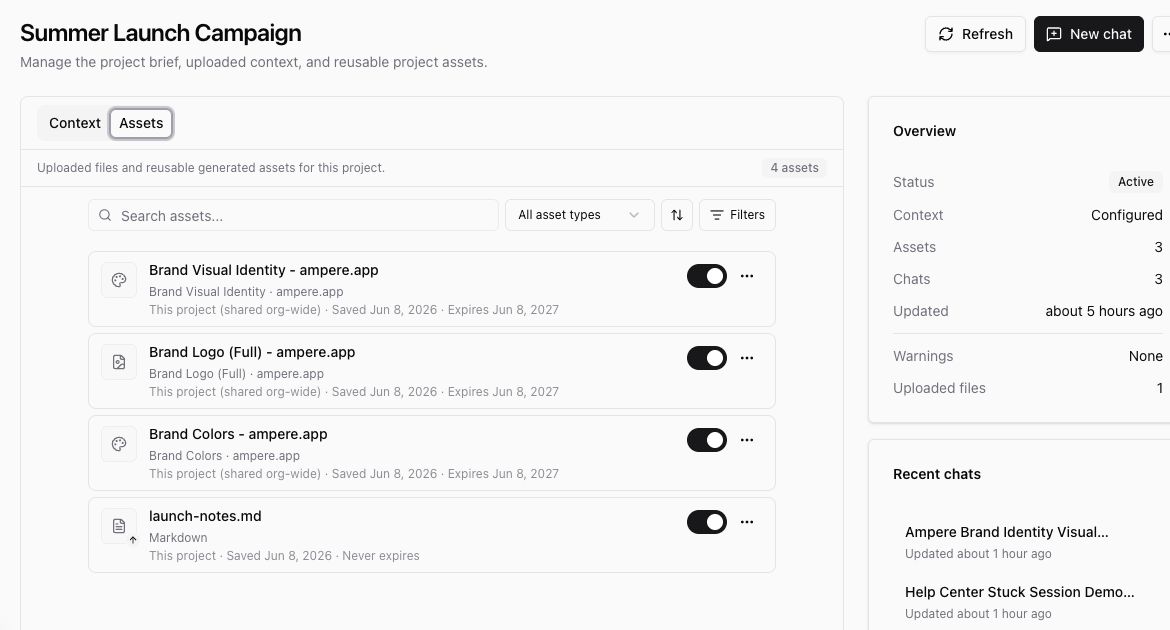Click the sort order arrows icon
Screen dimensions: 1170x630
coord(677,215)
